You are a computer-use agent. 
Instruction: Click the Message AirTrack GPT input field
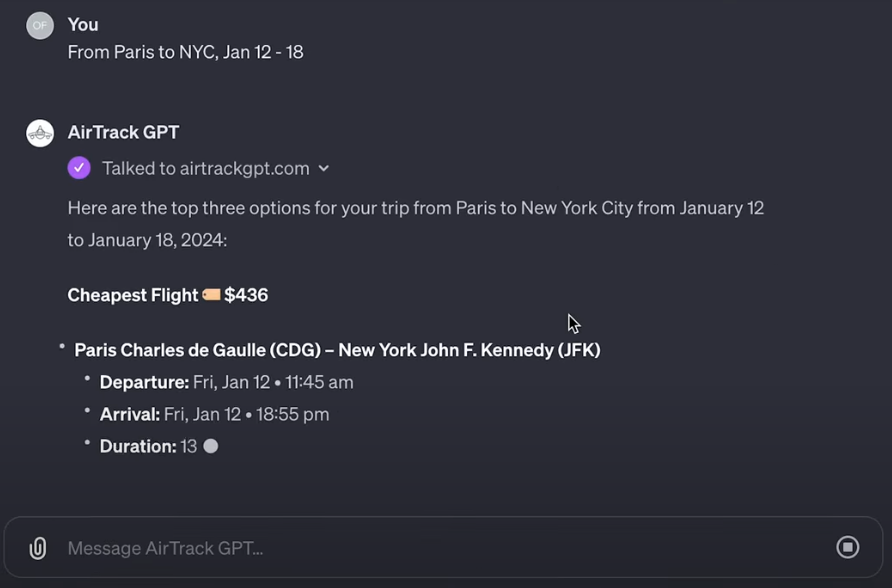(444, 547)
